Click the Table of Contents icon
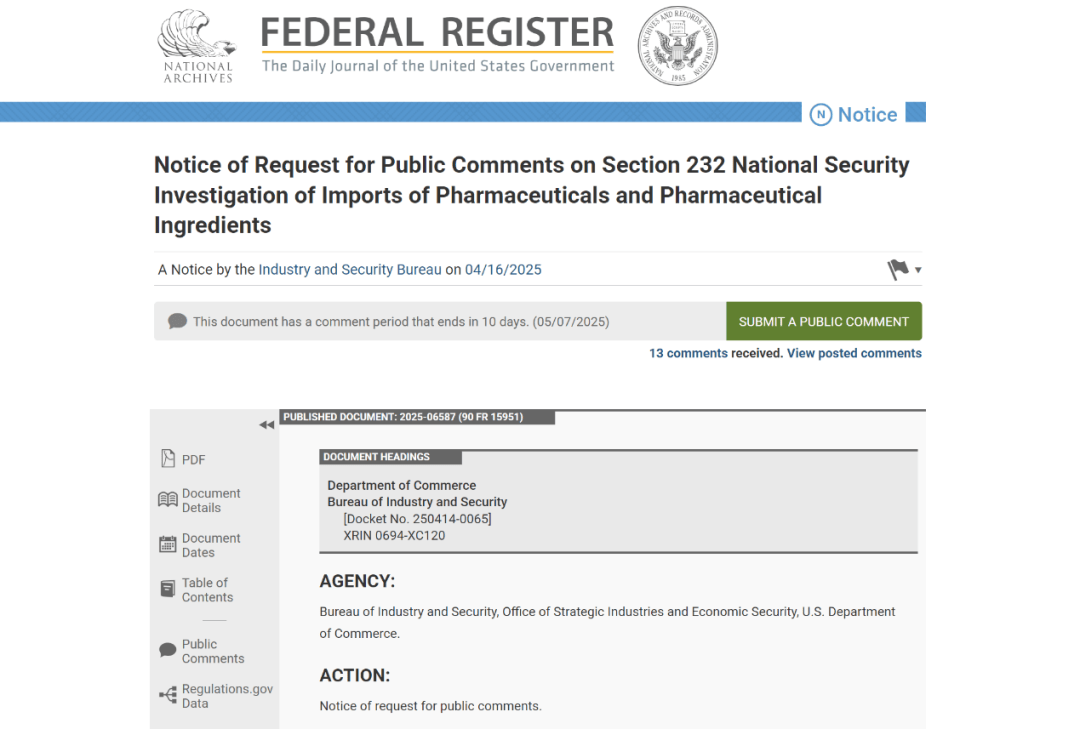The width and height of the screenshot is (1080, 729). click(x=168, y=589)
